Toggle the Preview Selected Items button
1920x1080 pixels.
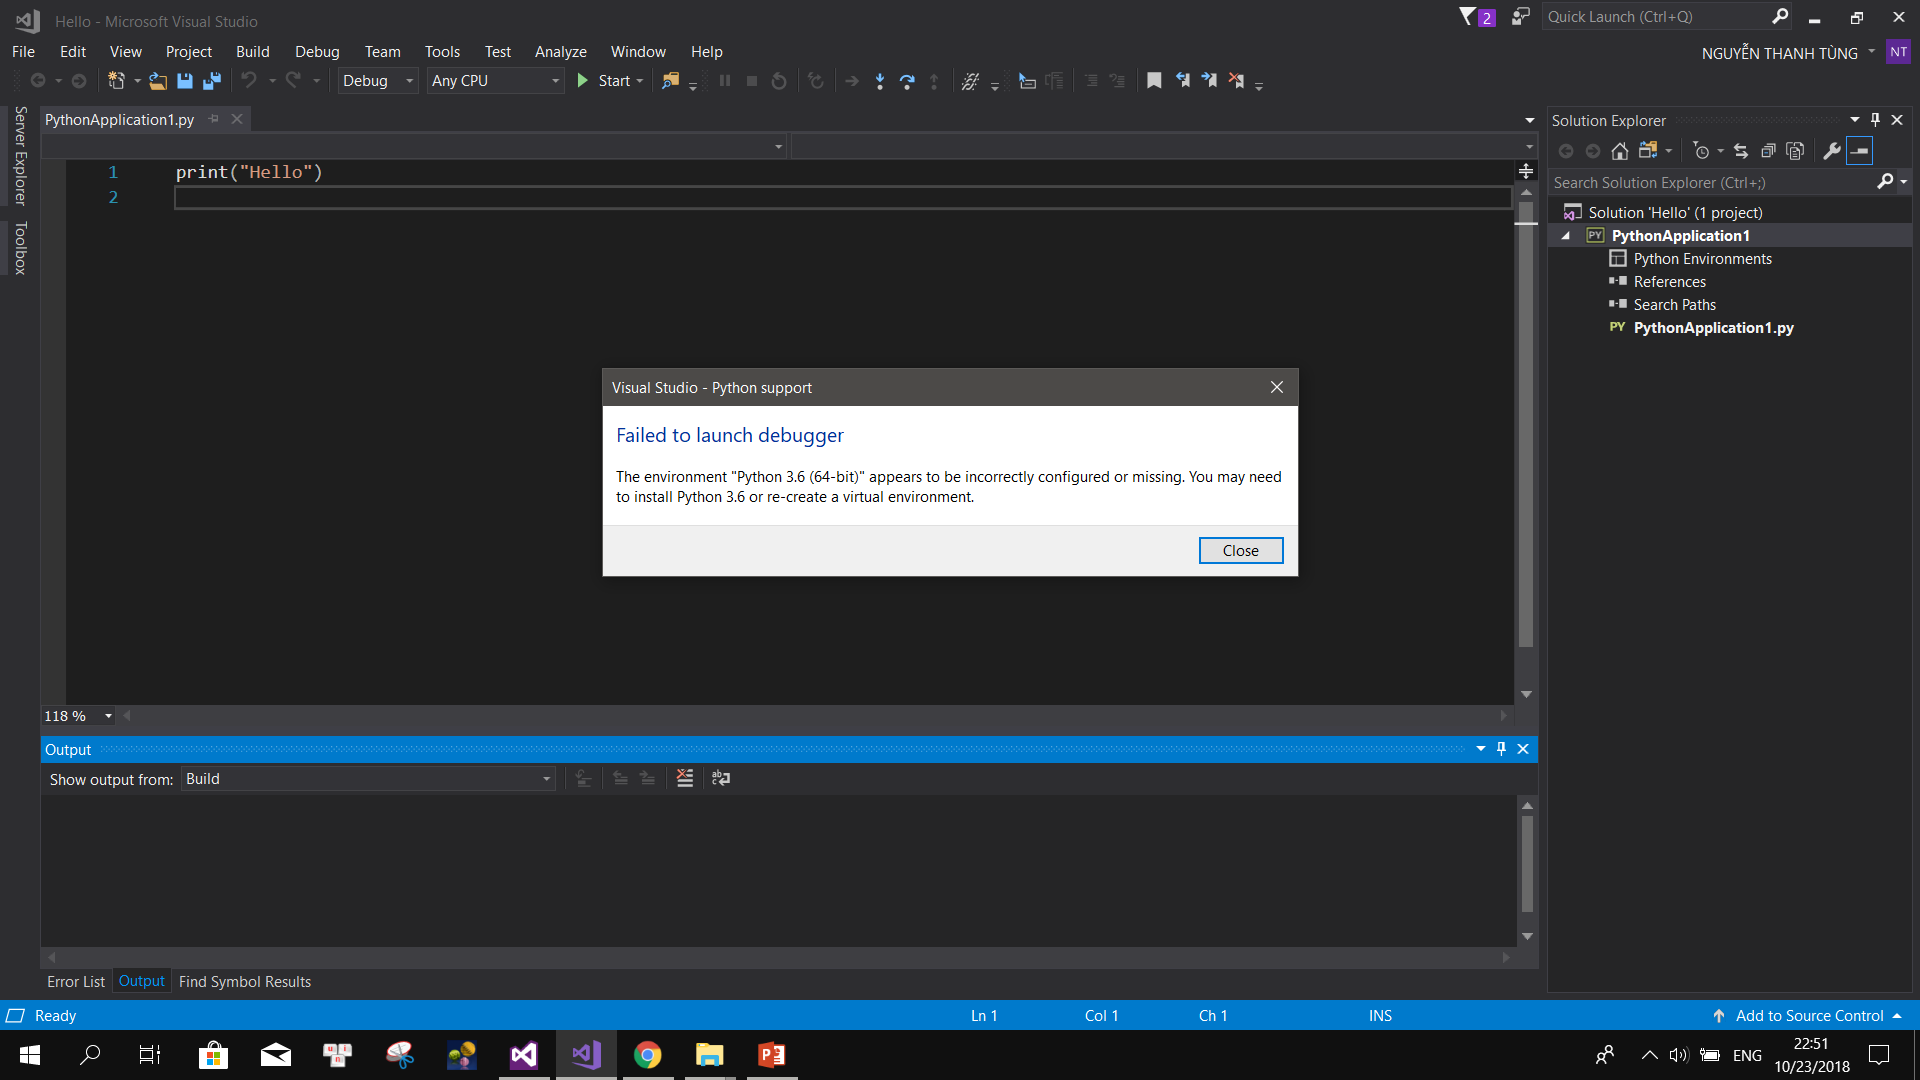pyautogui.click(x=1859, y=151)
